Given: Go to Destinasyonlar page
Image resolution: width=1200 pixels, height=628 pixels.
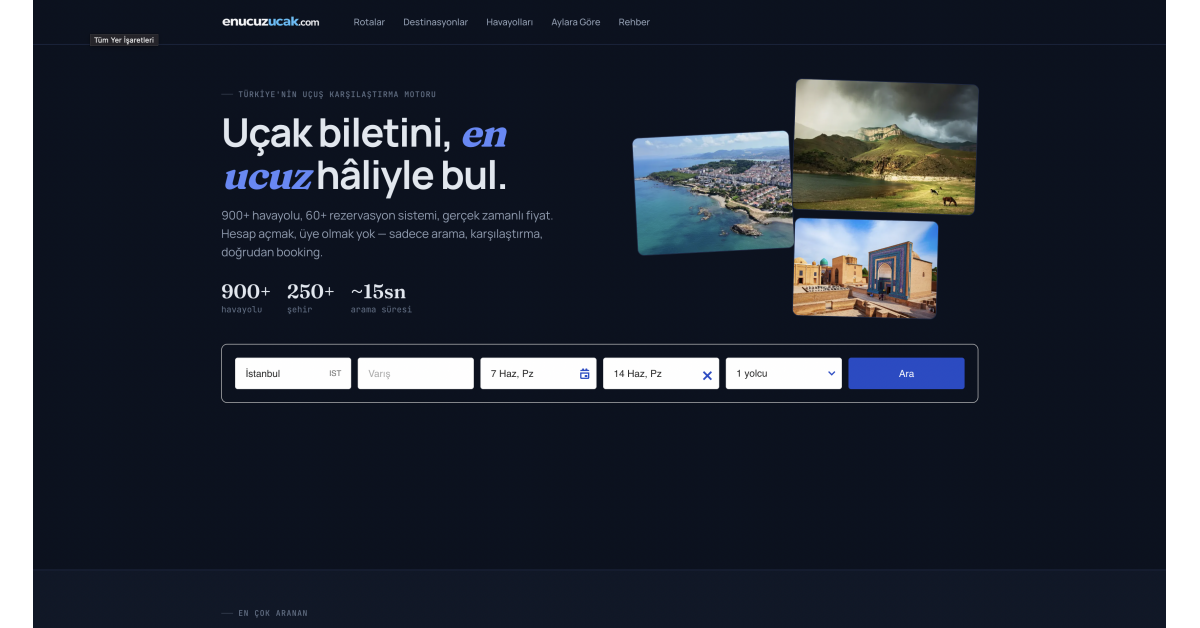Looking at the screenshot, I should pos(435,22).
